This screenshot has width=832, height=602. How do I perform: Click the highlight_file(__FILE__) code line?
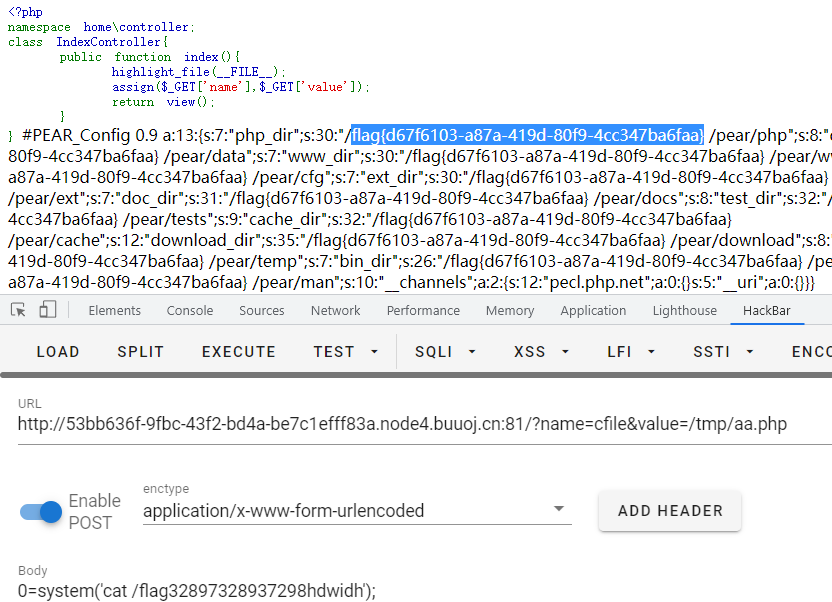tap(198, 72)
